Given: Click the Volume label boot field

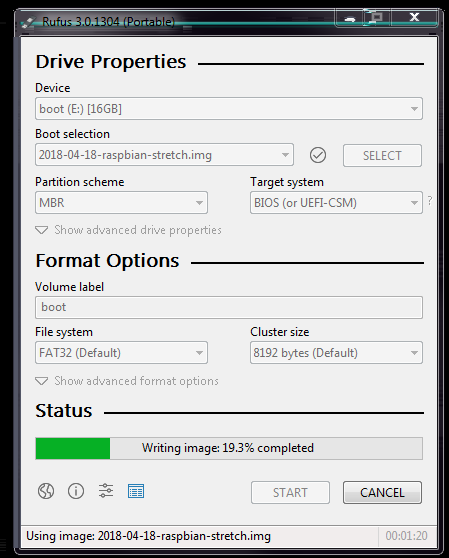Looking at the screenshot, I should click(229, 307).
